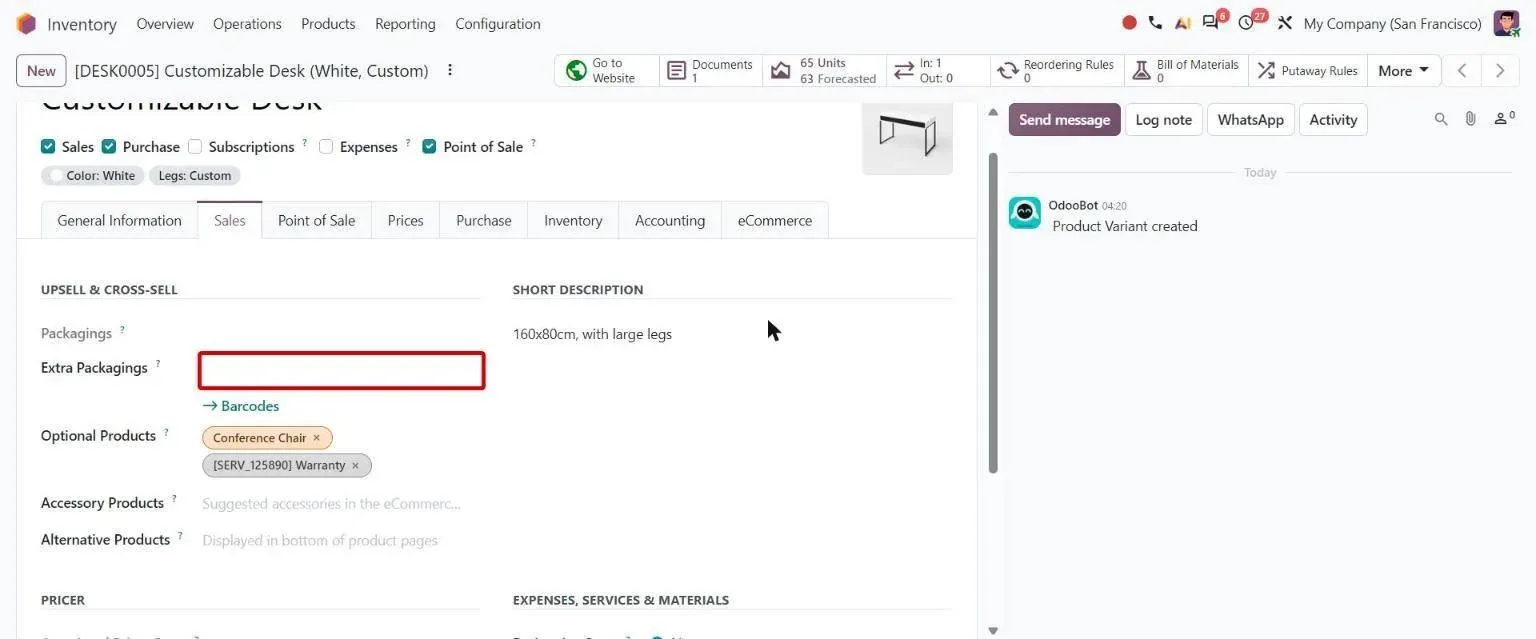The height and width of the screenshot is (639, 1536).
Task: Open the In/Out moves smart button
Action: (938, 70)
